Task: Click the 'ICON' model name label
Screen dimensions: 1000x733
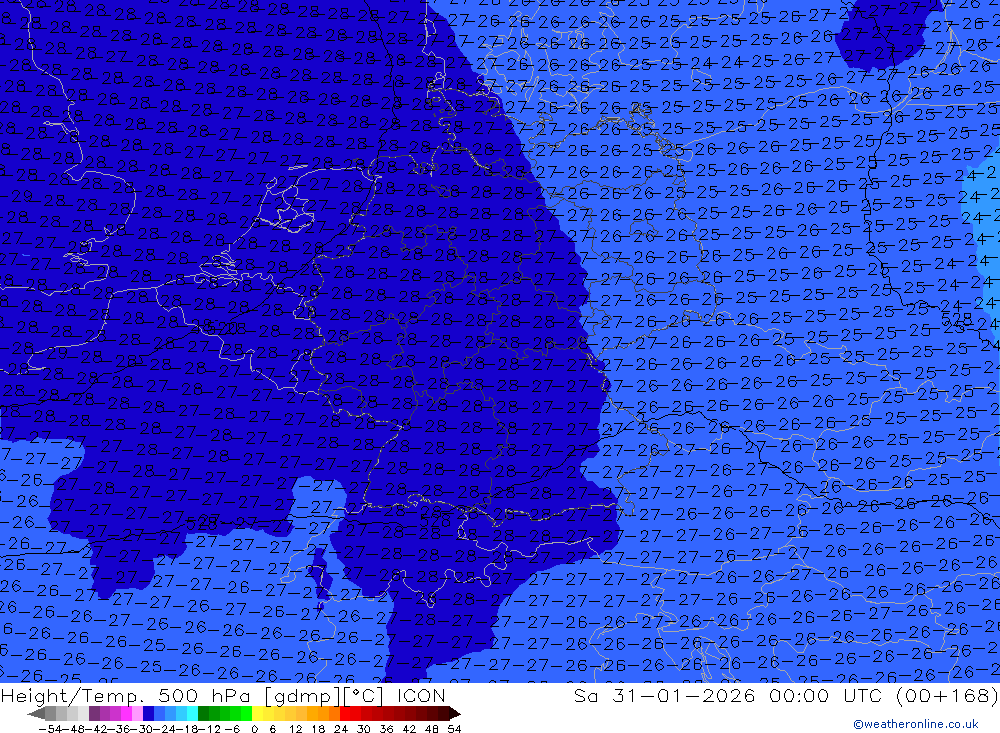Action: coord(421,695)
